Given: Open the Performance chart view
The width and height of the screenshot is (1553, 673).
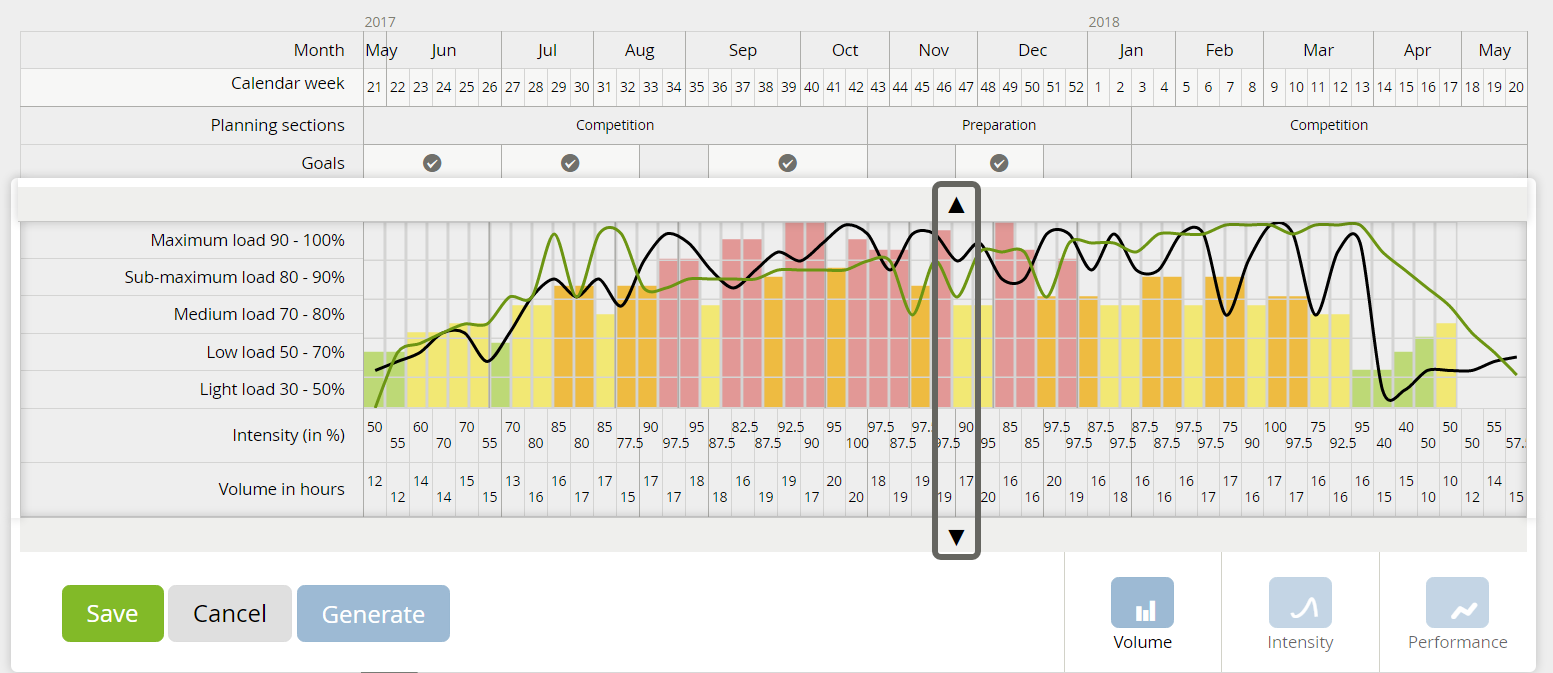Looking at the screenshot, I should point(1457,603).
